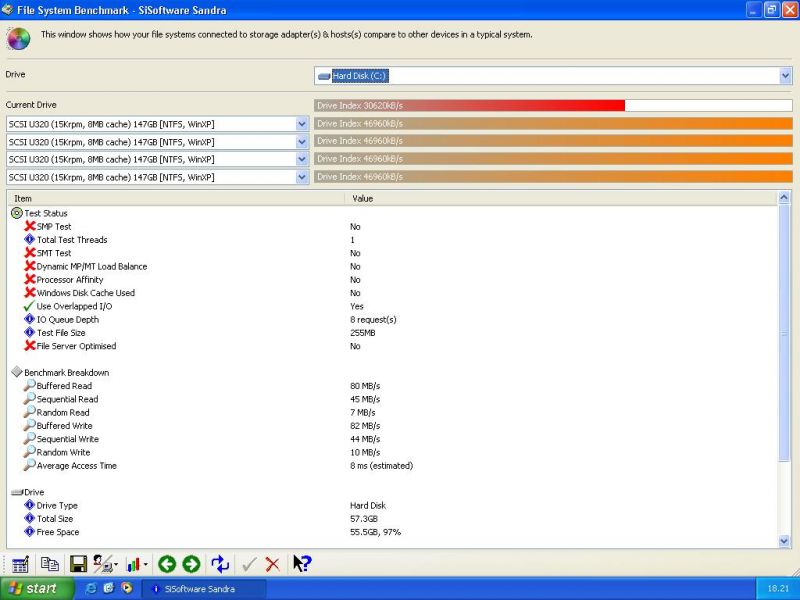Select the Sequential Read row
800x600 pixels.
(393, 399)
